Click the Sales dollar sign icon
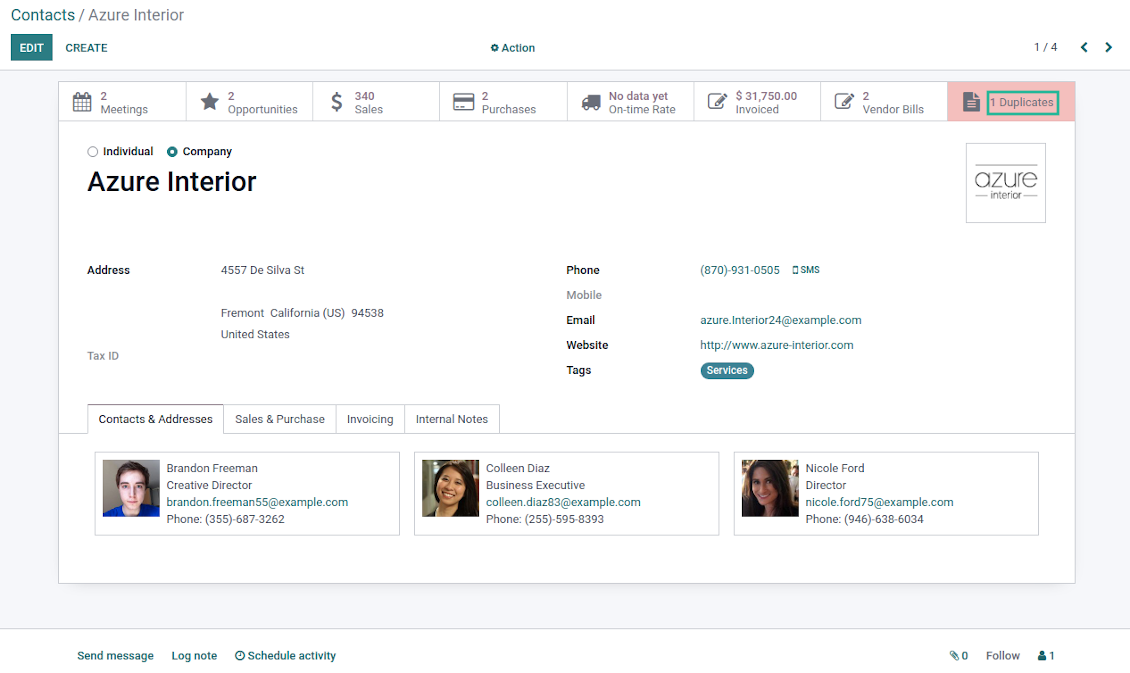The height and width of the screenshot is (673, 1130). (x=337, y=102)
